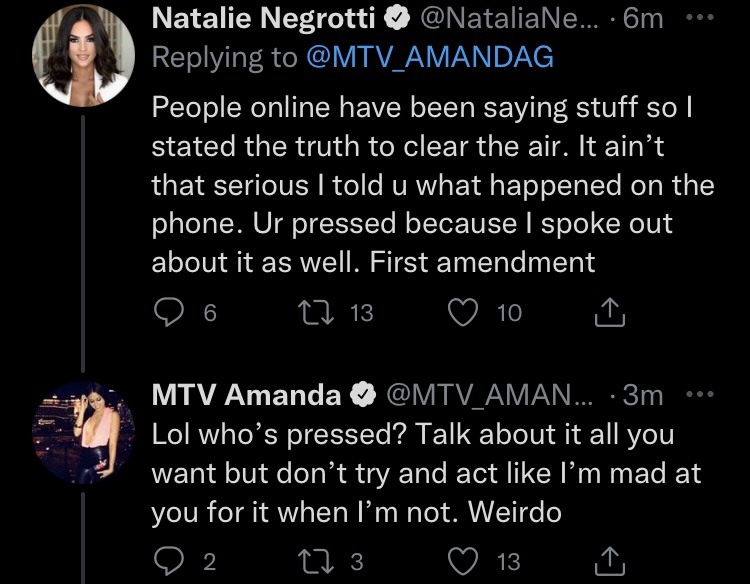
Task: Open the @NataliaNe... handle
Action: (509, 18)
